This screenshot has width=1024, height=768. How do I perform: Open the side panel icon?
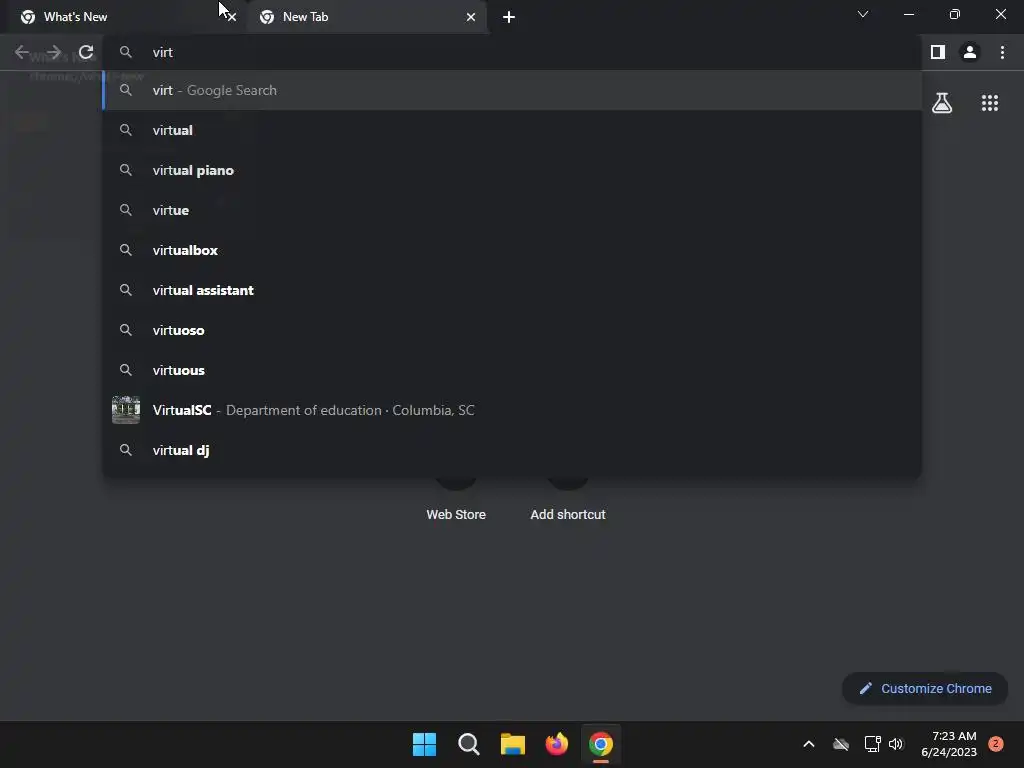(x=938, y=52)
